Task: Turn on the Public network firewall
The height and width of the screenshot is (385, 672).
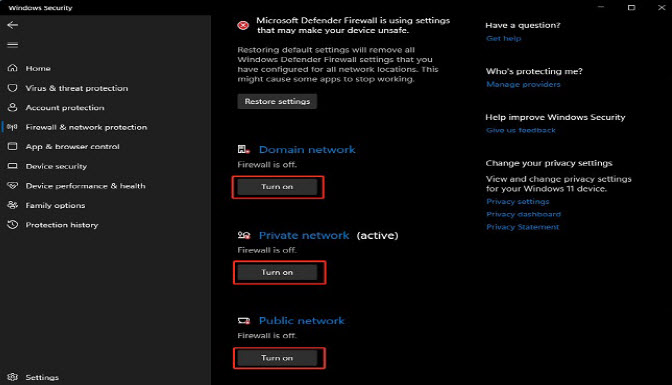Action: tap(277, 358)
